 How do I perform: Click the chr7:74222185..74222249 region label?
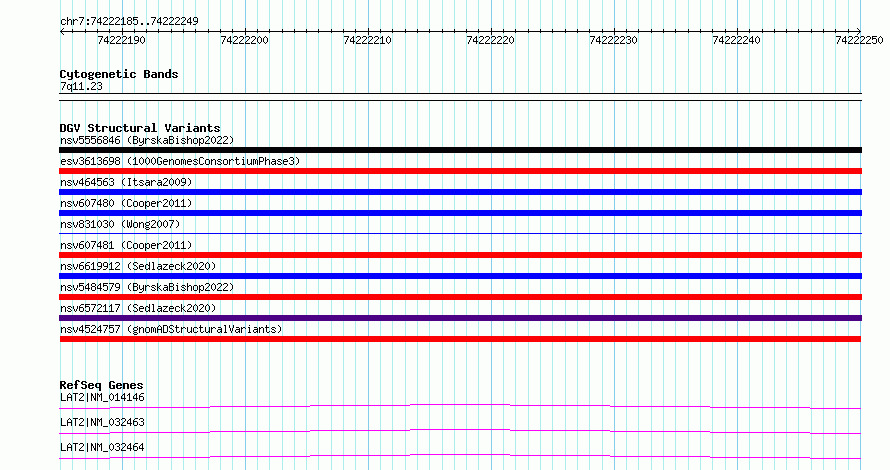[x=129, y=21]
